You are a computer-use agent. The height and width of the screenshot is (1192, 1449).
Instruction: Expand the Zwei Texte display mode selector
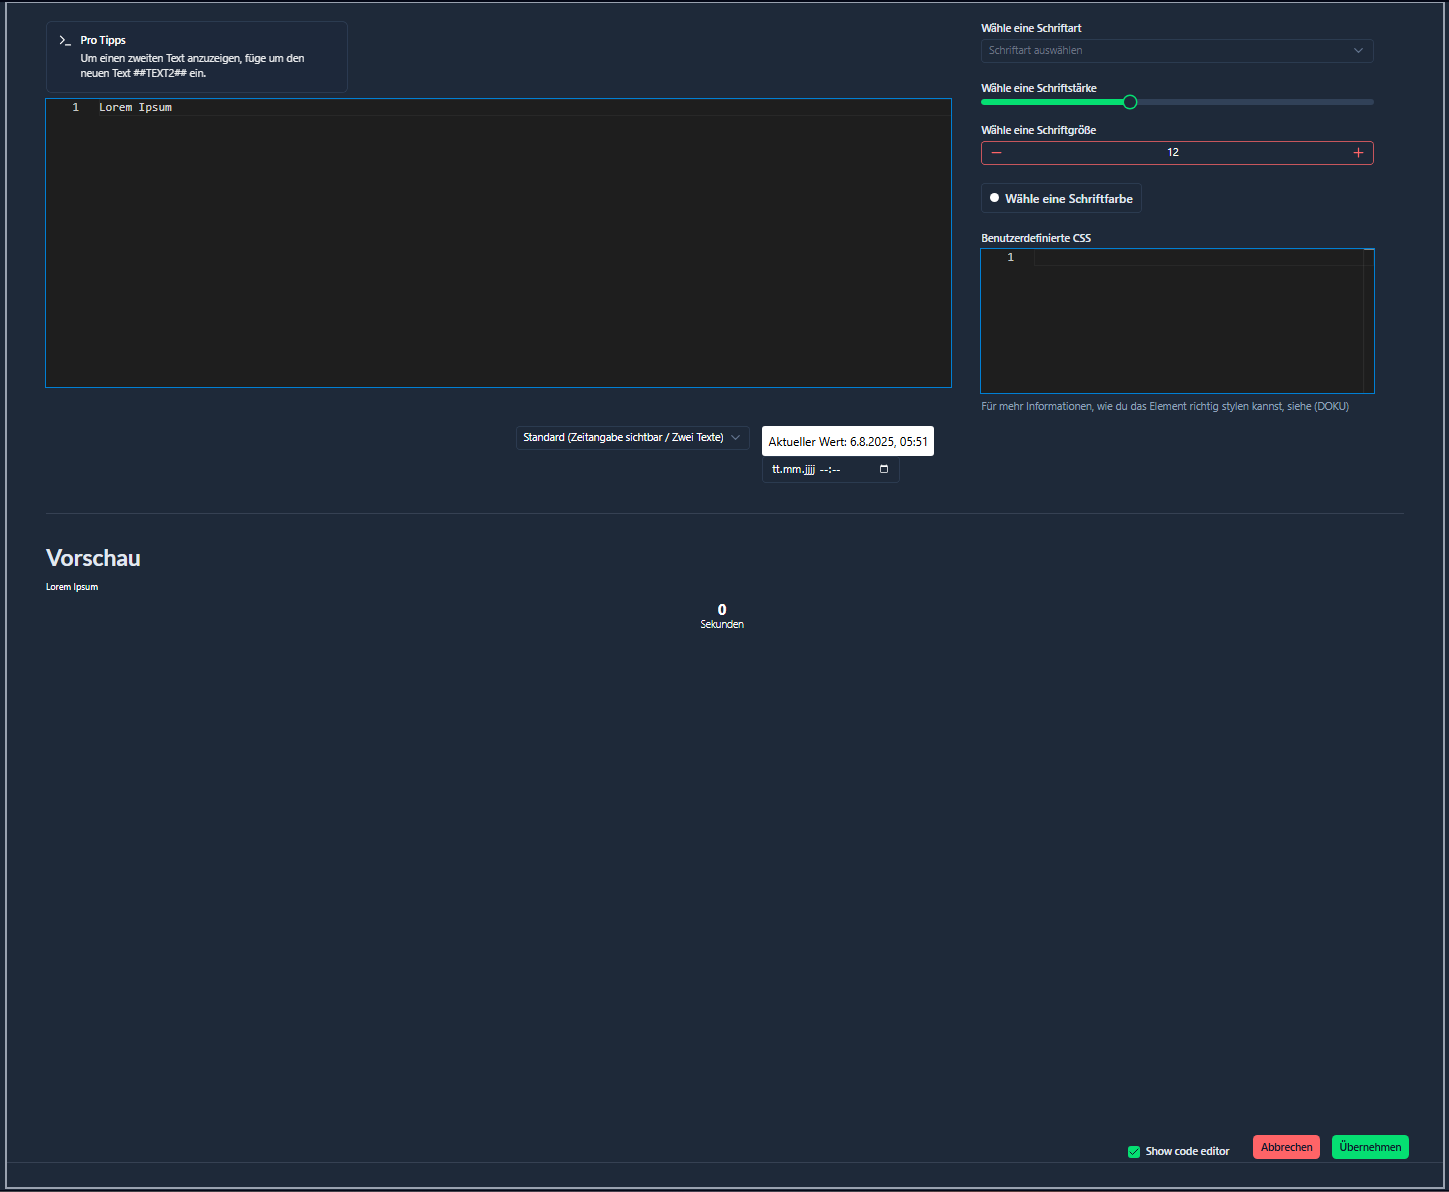(736, 437)
